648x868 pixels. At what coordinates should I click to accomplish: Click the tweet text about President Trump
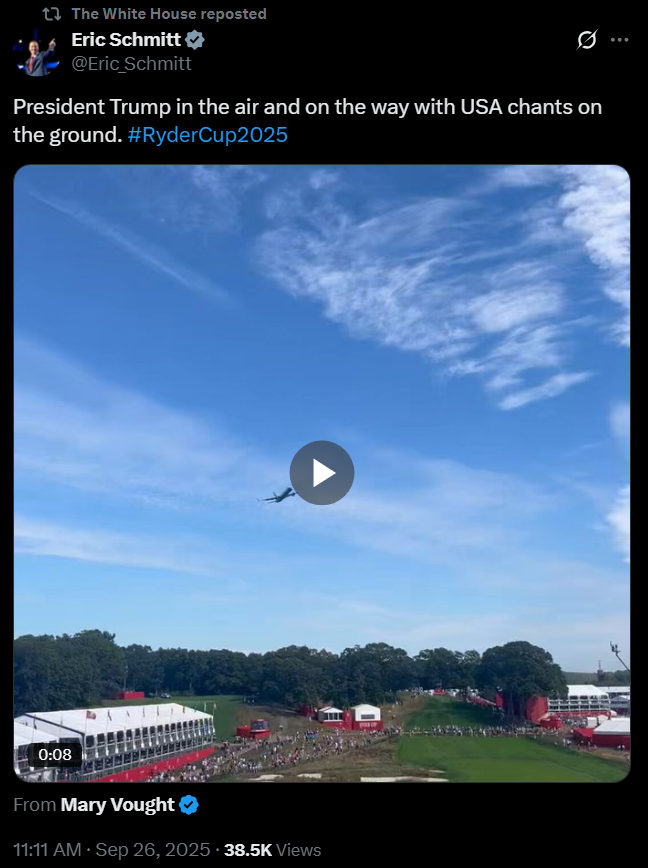(307, 121)
